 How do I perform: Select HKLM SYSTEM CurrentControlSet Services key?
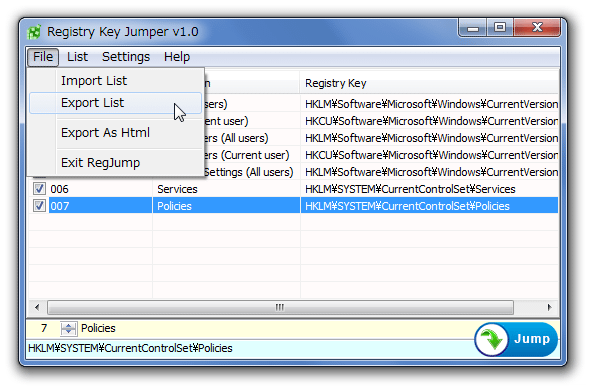point(430,189)
